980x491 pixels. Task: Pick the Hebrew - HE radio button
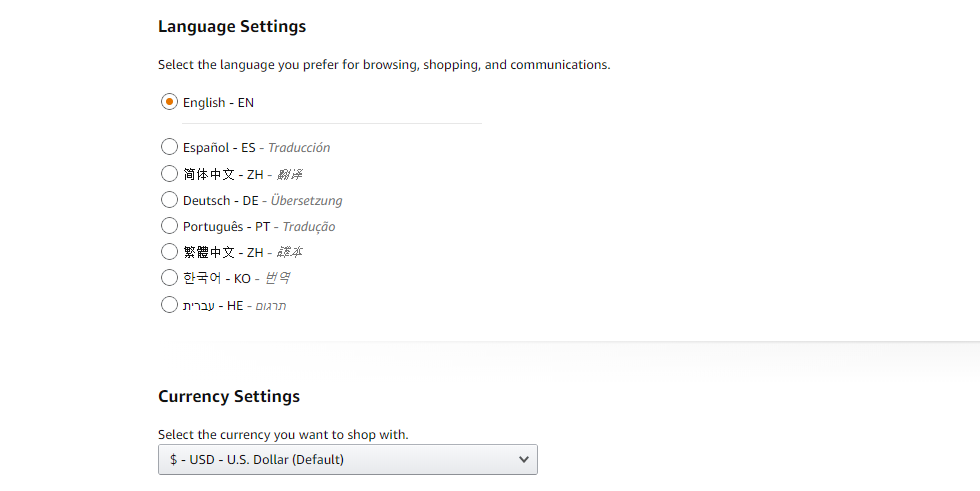click(x=169, y=305)
